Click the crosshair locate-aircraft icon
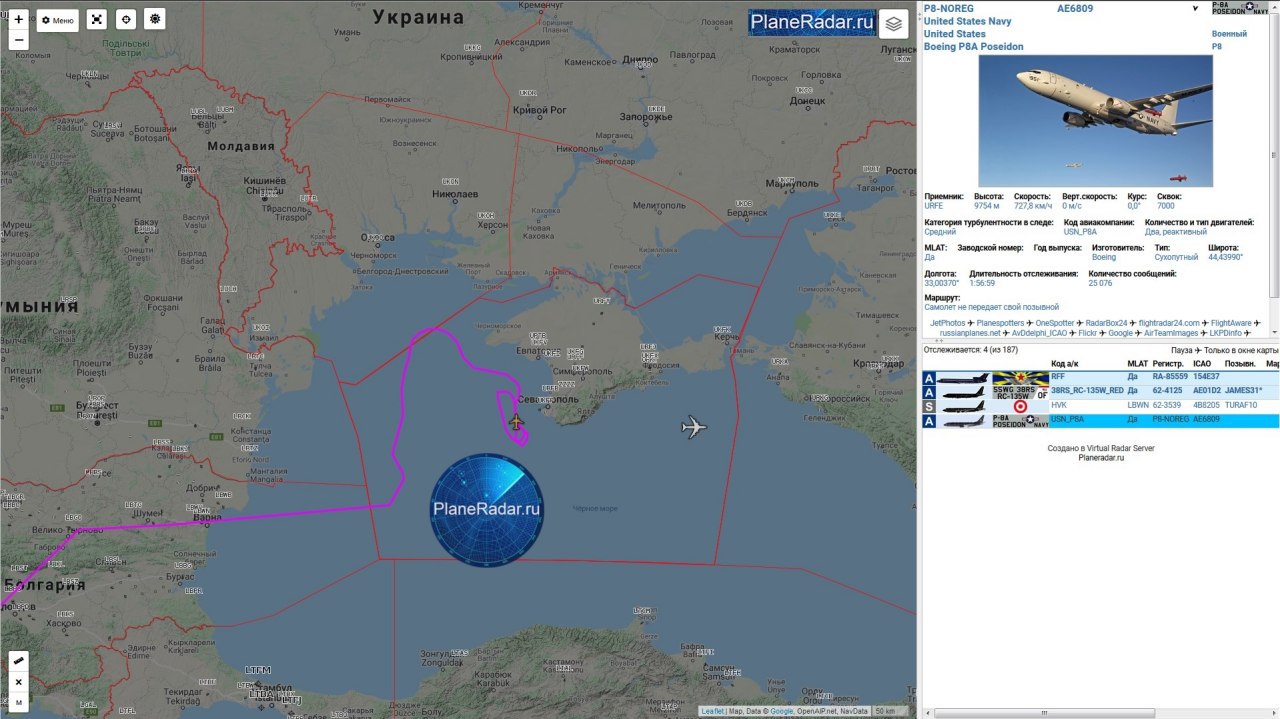 click(126, 20)
